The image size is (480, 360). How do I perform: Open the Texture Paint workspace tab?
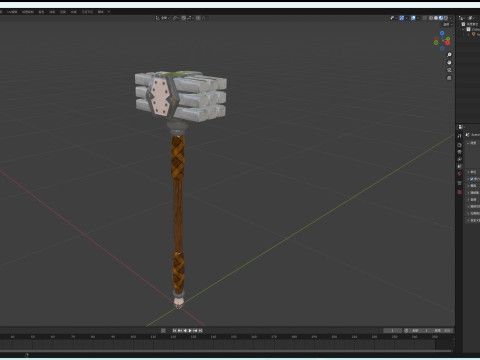(28, 12)
